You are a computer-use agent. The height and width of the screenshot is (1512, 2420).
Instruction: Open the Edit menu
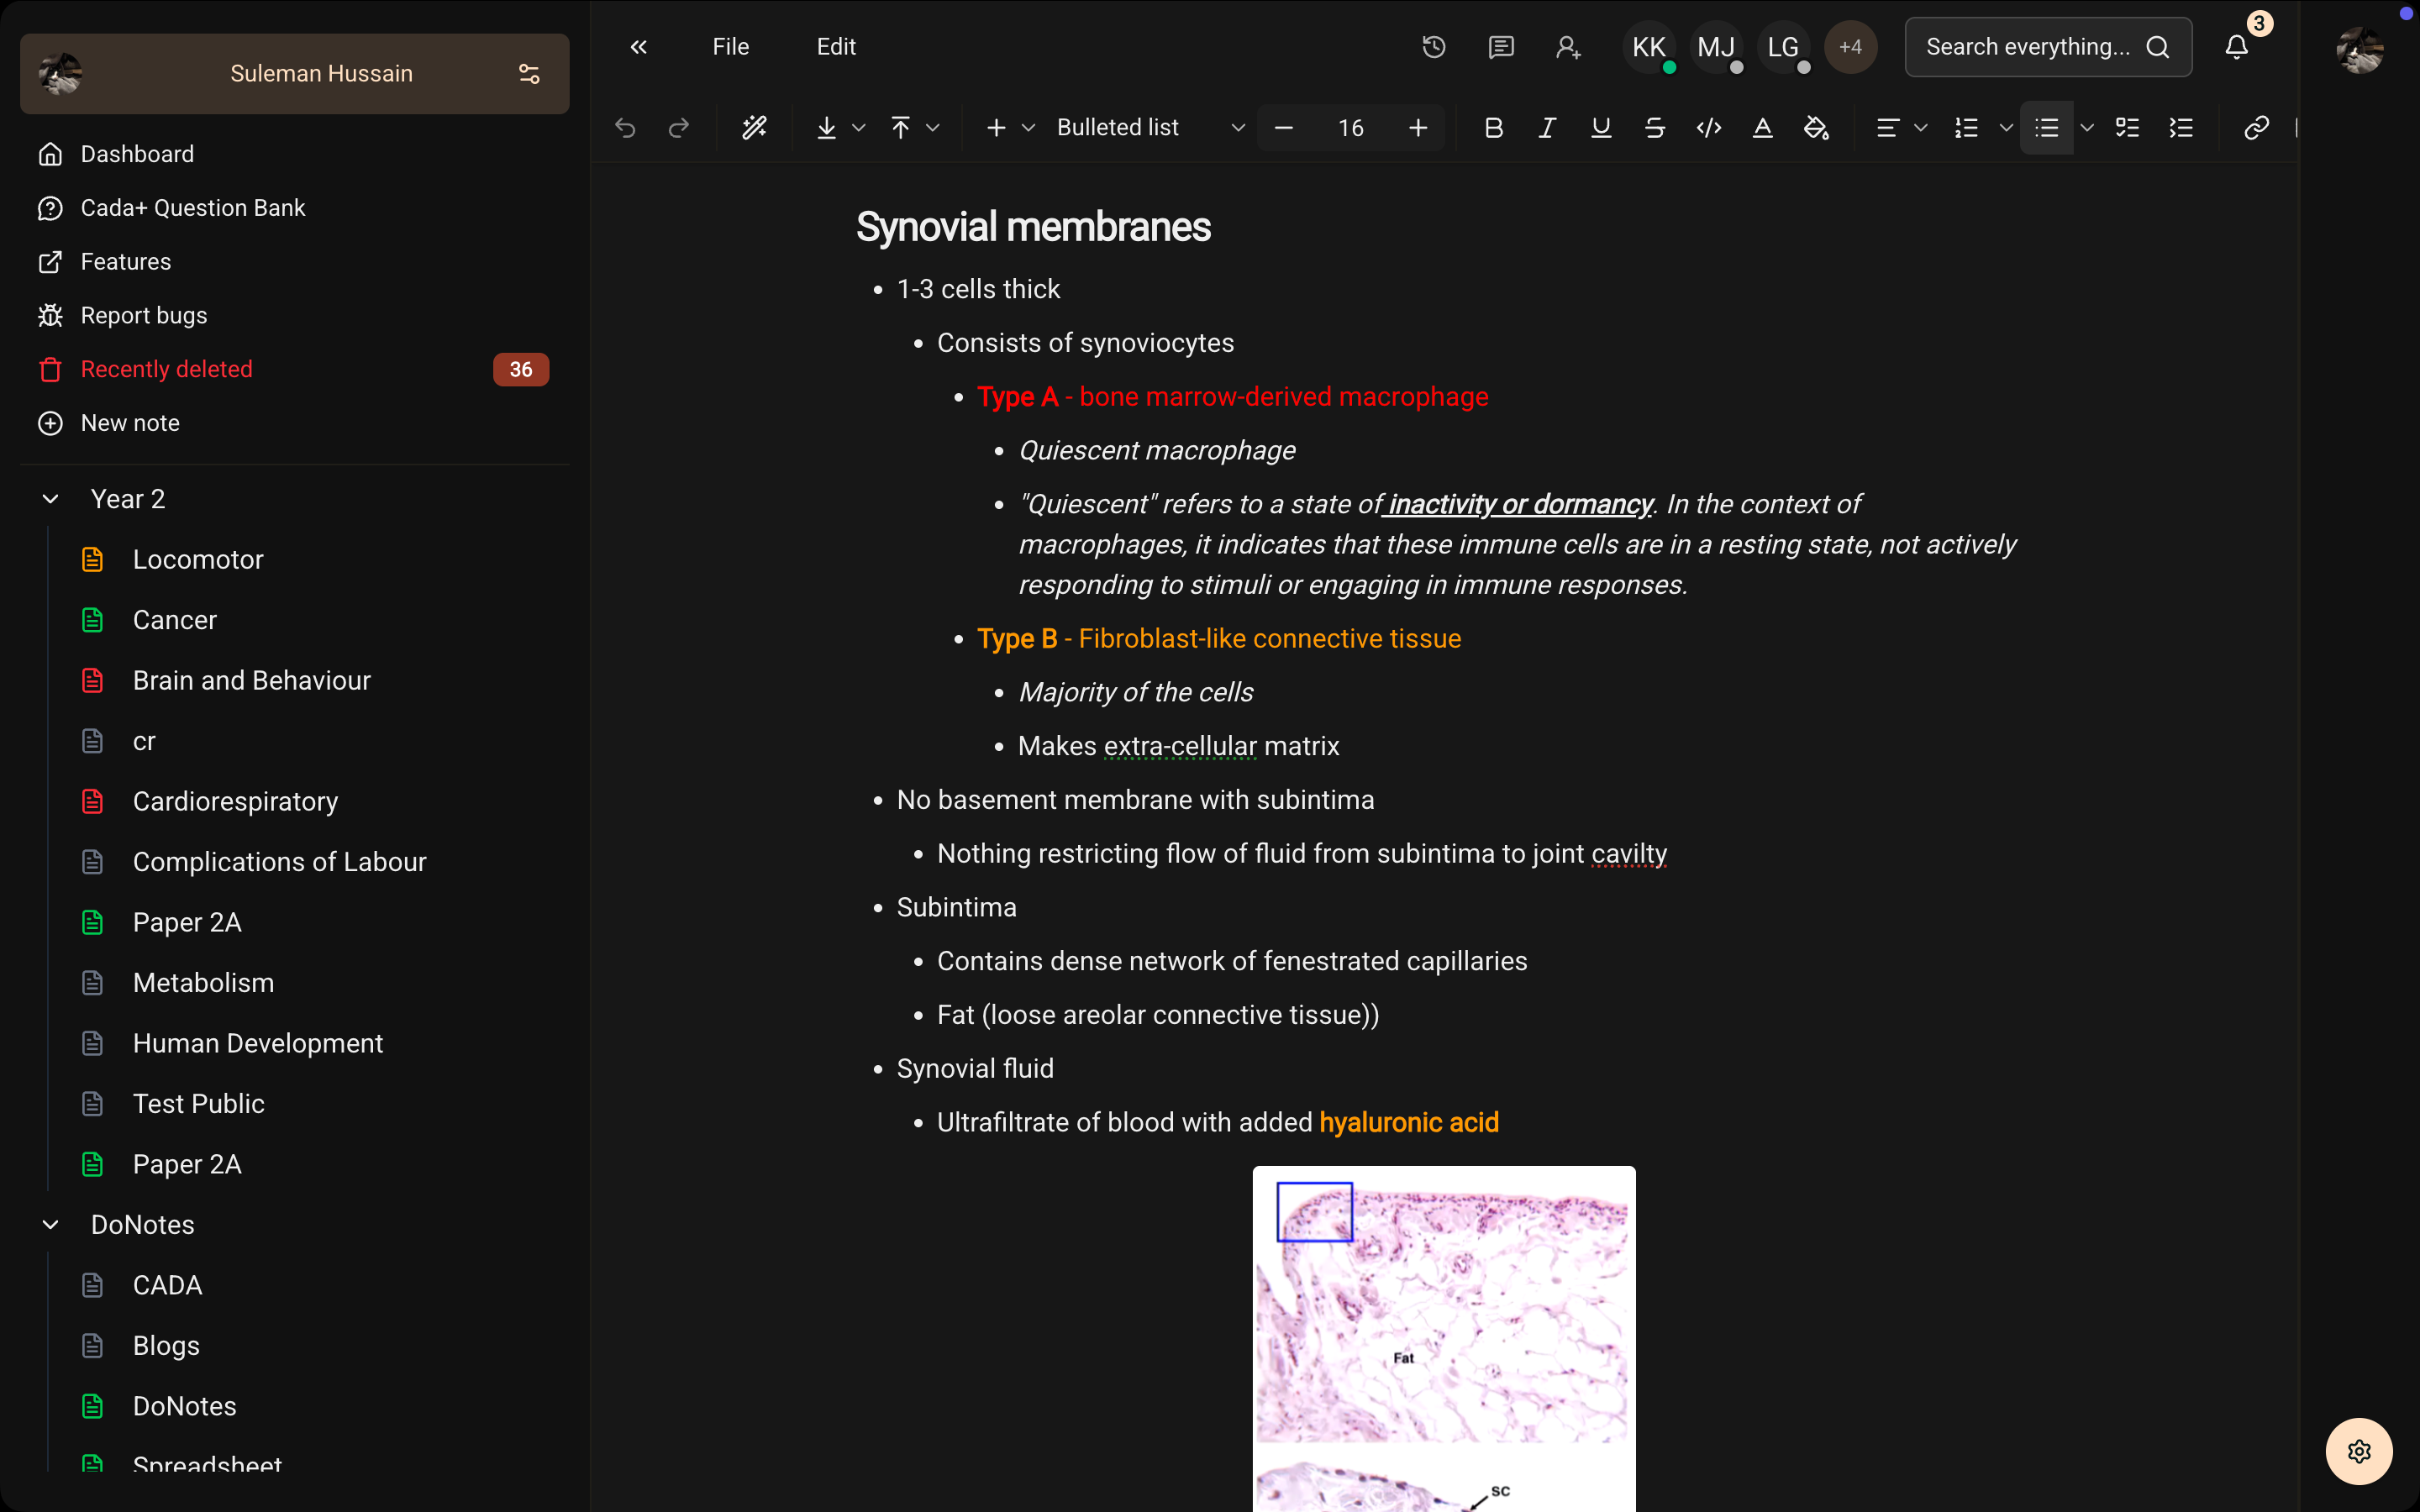tap(836, 47)
